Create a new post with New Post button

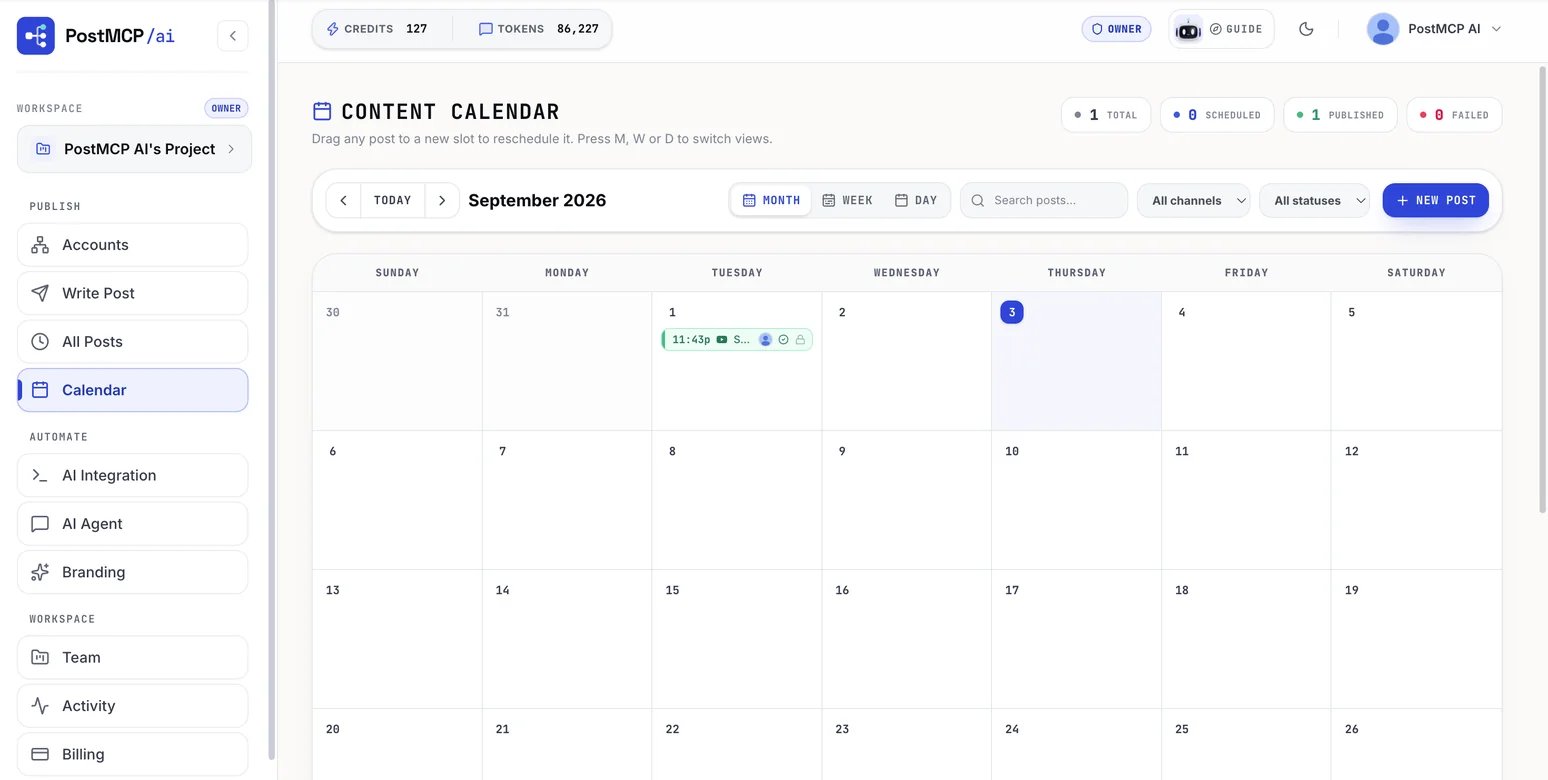click(x=1436, y=200)
